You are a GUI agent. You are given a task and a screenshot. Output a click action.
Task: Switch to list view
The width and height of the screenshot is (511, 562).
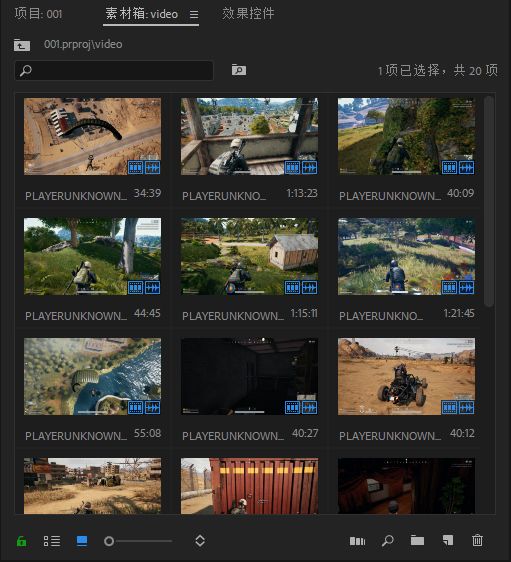pyautogui.click(x=52, y=541)
